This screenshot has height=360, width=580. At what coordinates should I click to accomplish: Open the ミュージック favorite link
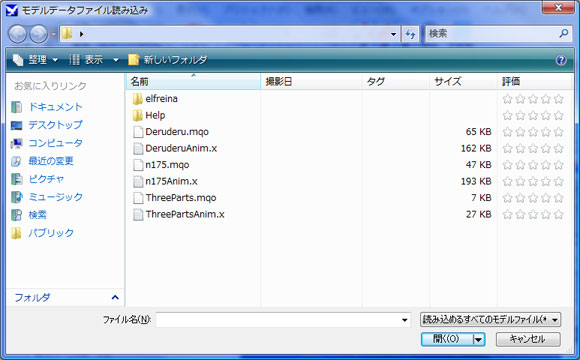(x=55, y=197)
